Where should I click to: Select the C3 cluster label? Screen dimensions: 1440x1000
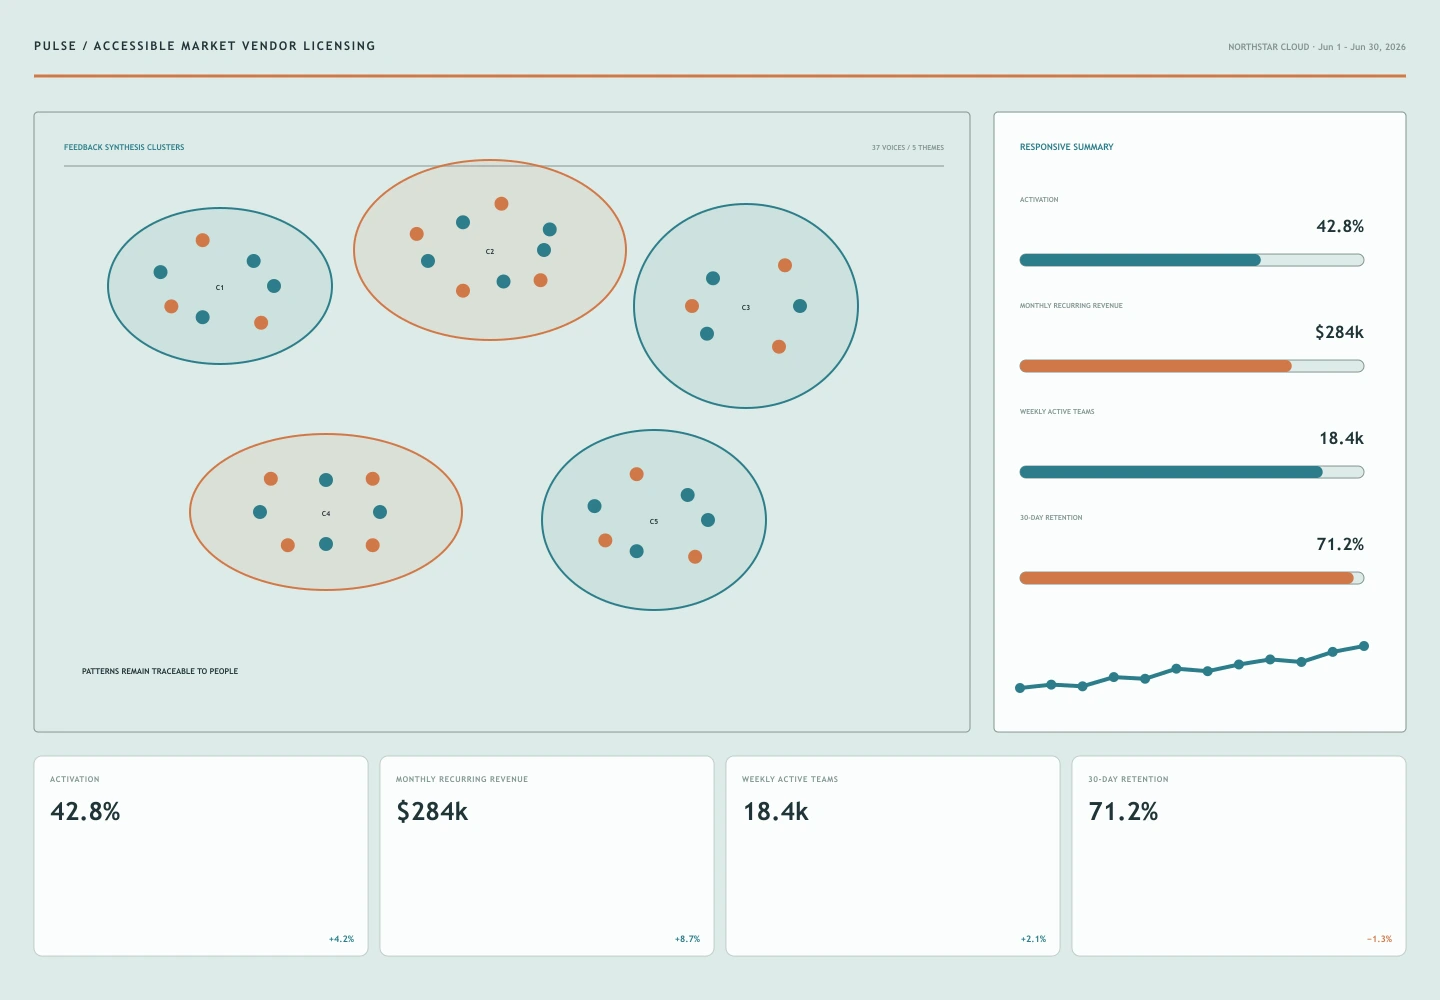pyautogui.click(x=746, y=308)
